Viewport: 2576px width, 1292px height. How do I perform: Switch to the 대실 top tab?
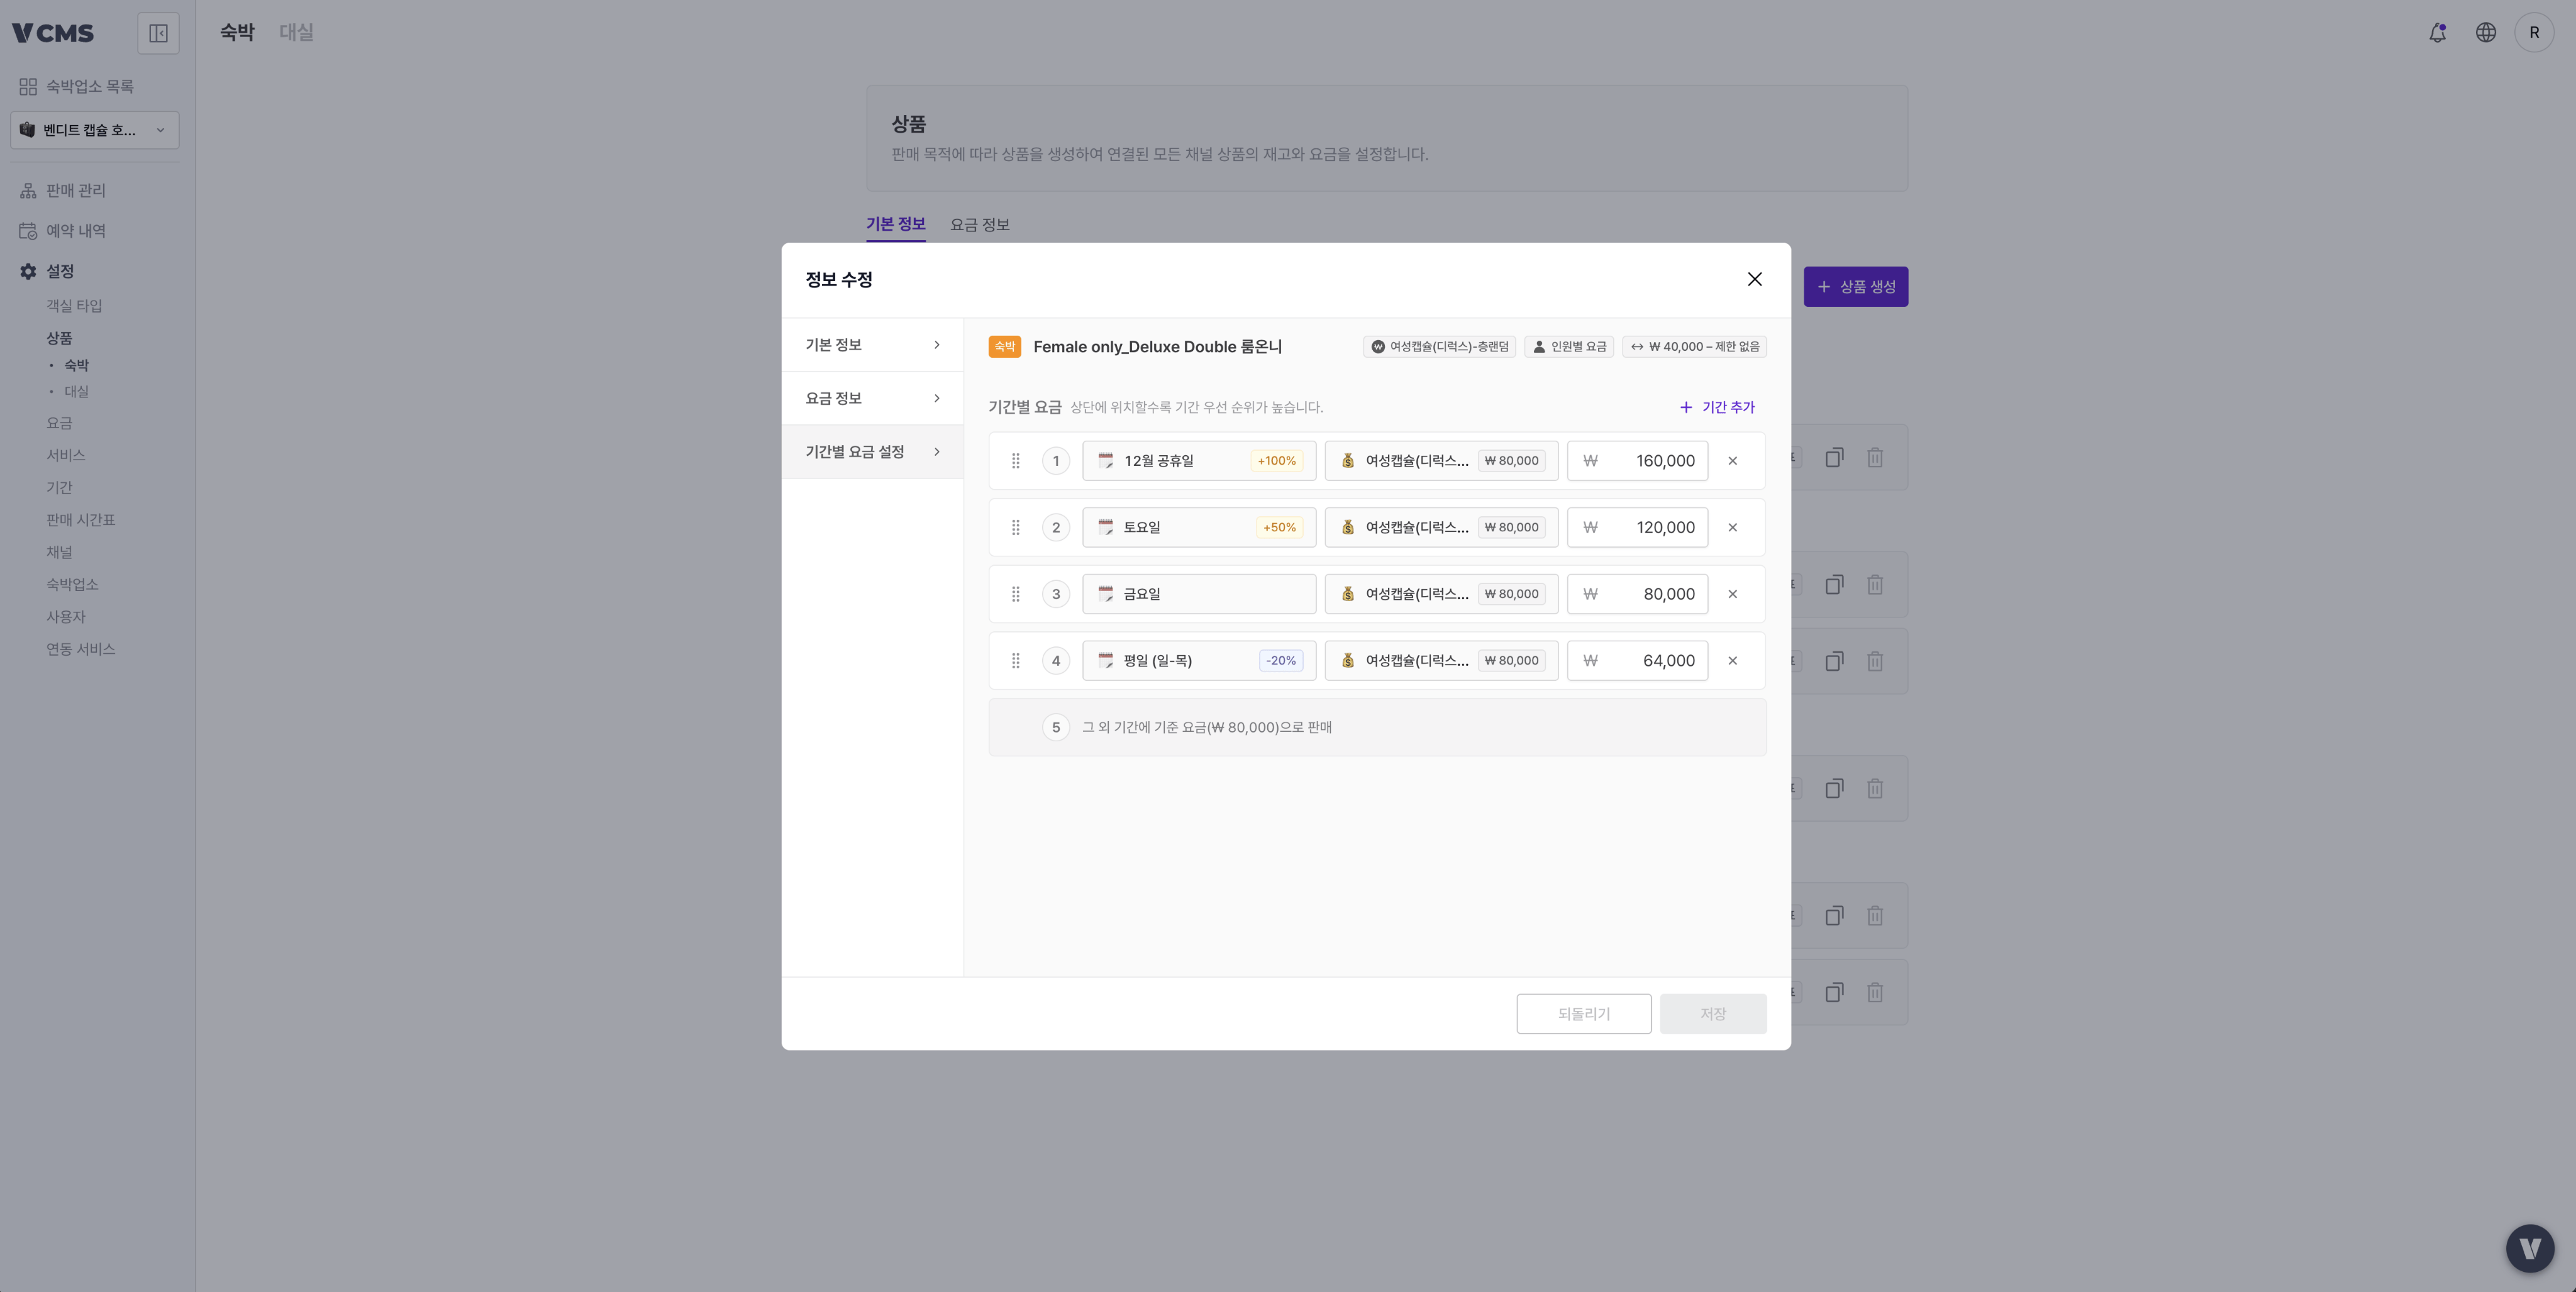pos(296,33)
